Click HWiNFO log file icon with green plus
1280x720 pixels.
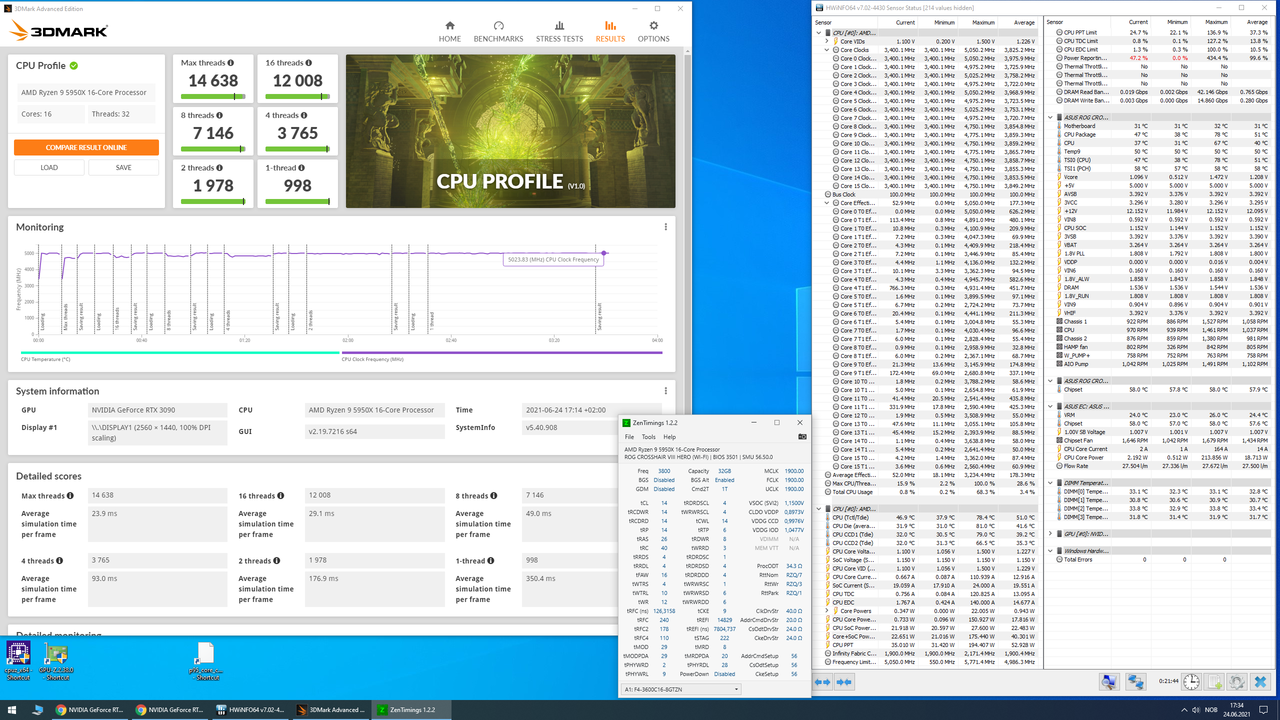1215,682
